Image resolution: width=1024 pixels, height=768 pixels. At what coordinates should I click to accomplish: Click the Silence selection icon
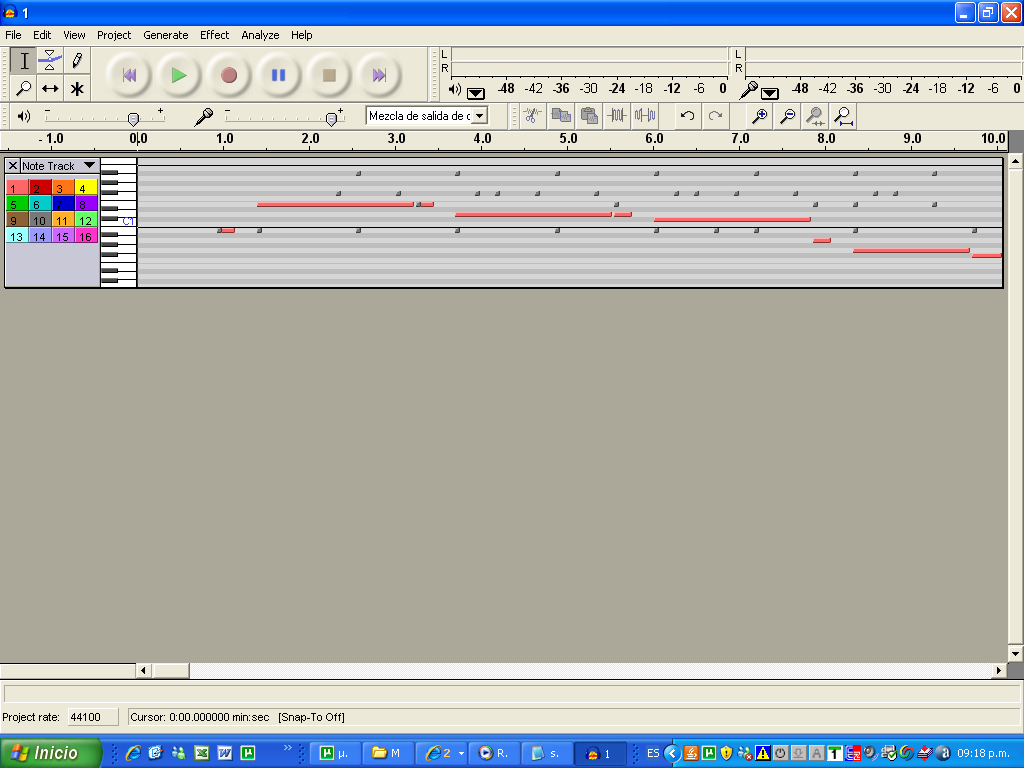pyautogui.click(x=645, y=116)
